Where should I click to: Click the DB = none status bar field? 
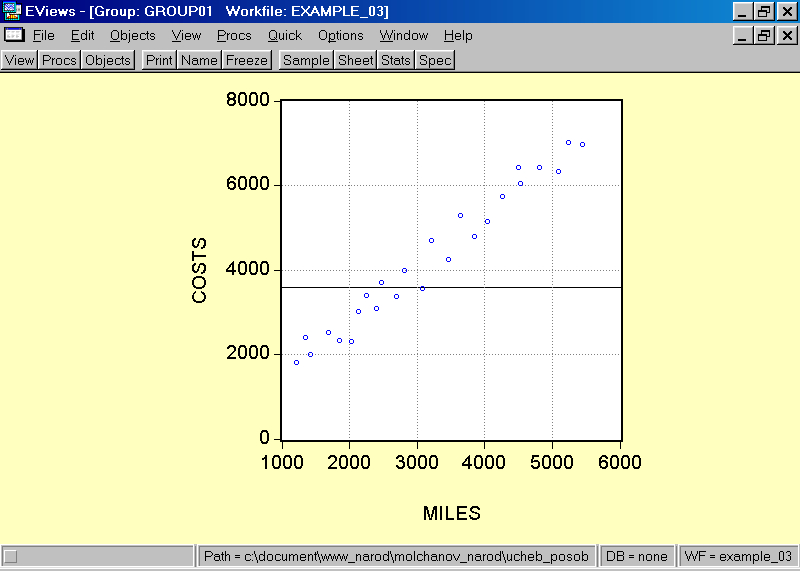click(636, 556)
